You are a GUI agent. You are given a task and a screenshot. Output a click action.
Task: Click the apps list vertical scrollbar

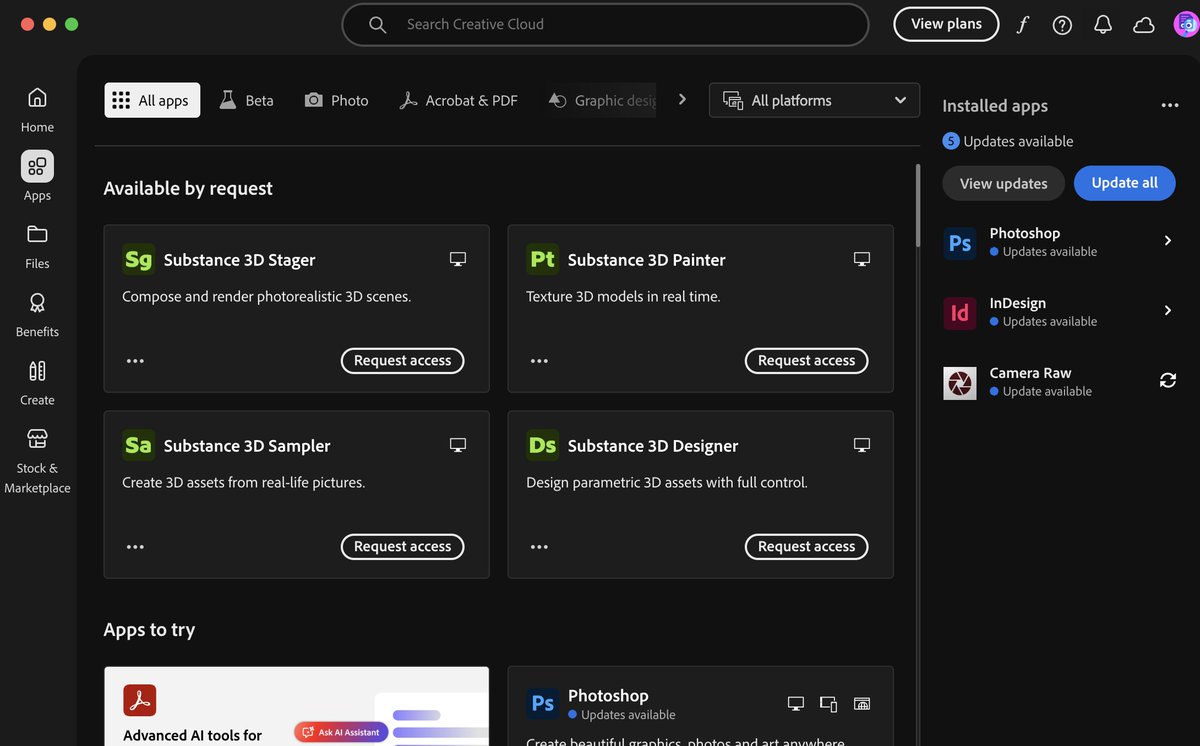[917, 205]
